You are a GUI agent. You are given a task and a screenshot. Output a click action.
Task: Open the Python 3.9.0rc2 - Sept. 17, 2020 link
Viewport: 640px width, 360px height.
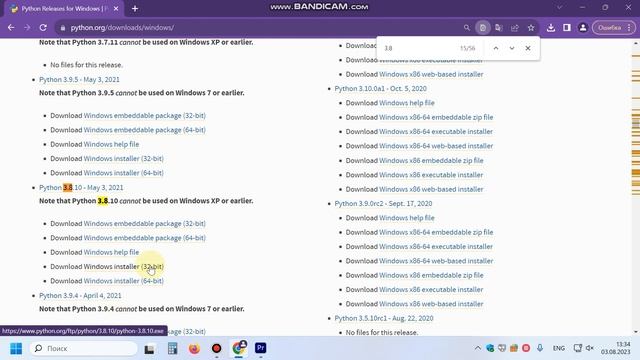click(383, 204)
